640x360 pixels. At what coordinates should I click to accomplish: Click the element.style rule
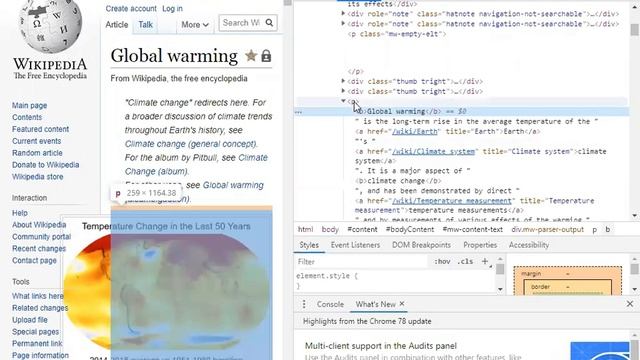pyautogui.click(x=327, y=276)
